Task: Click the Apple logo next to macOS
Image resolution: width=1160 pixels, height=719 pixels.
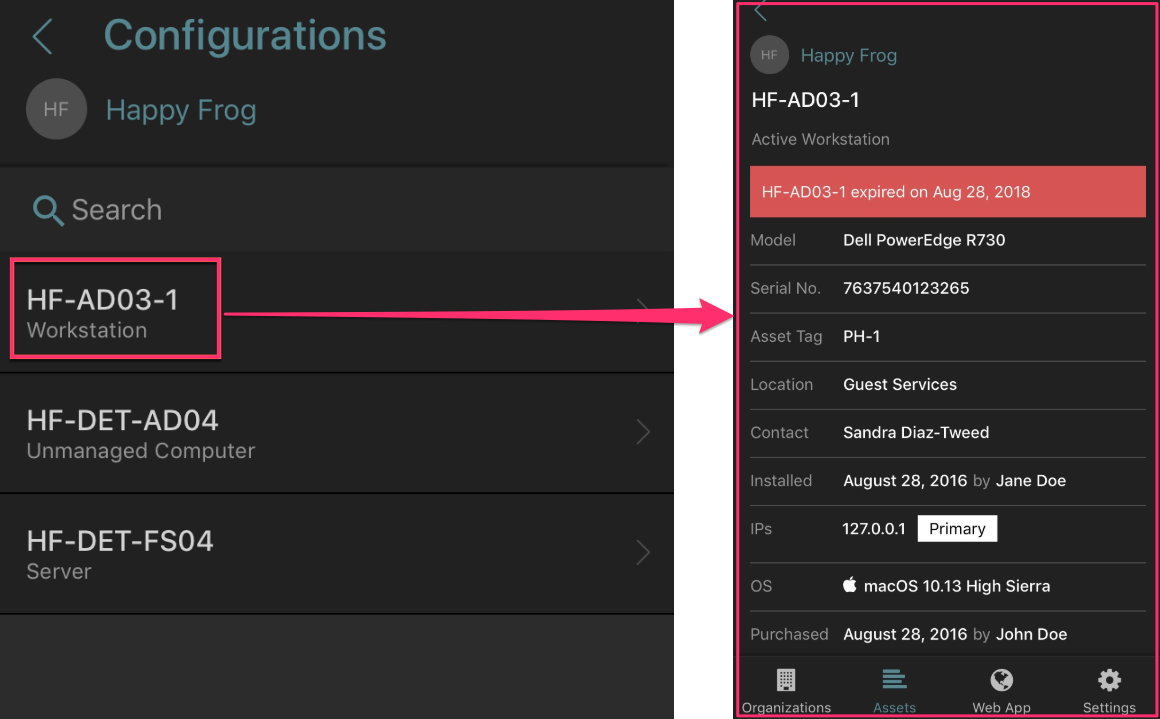Action: [x=850, y=585]
